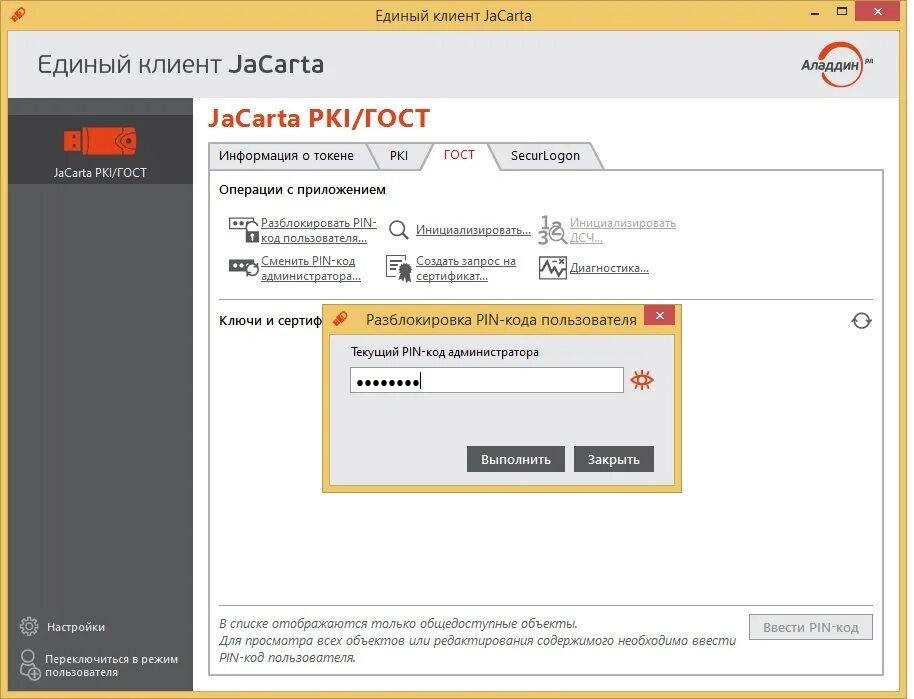This screenshot has height=699, width=914.
Task: Switch to the PKI tab
Action: (x=399, y=156)
